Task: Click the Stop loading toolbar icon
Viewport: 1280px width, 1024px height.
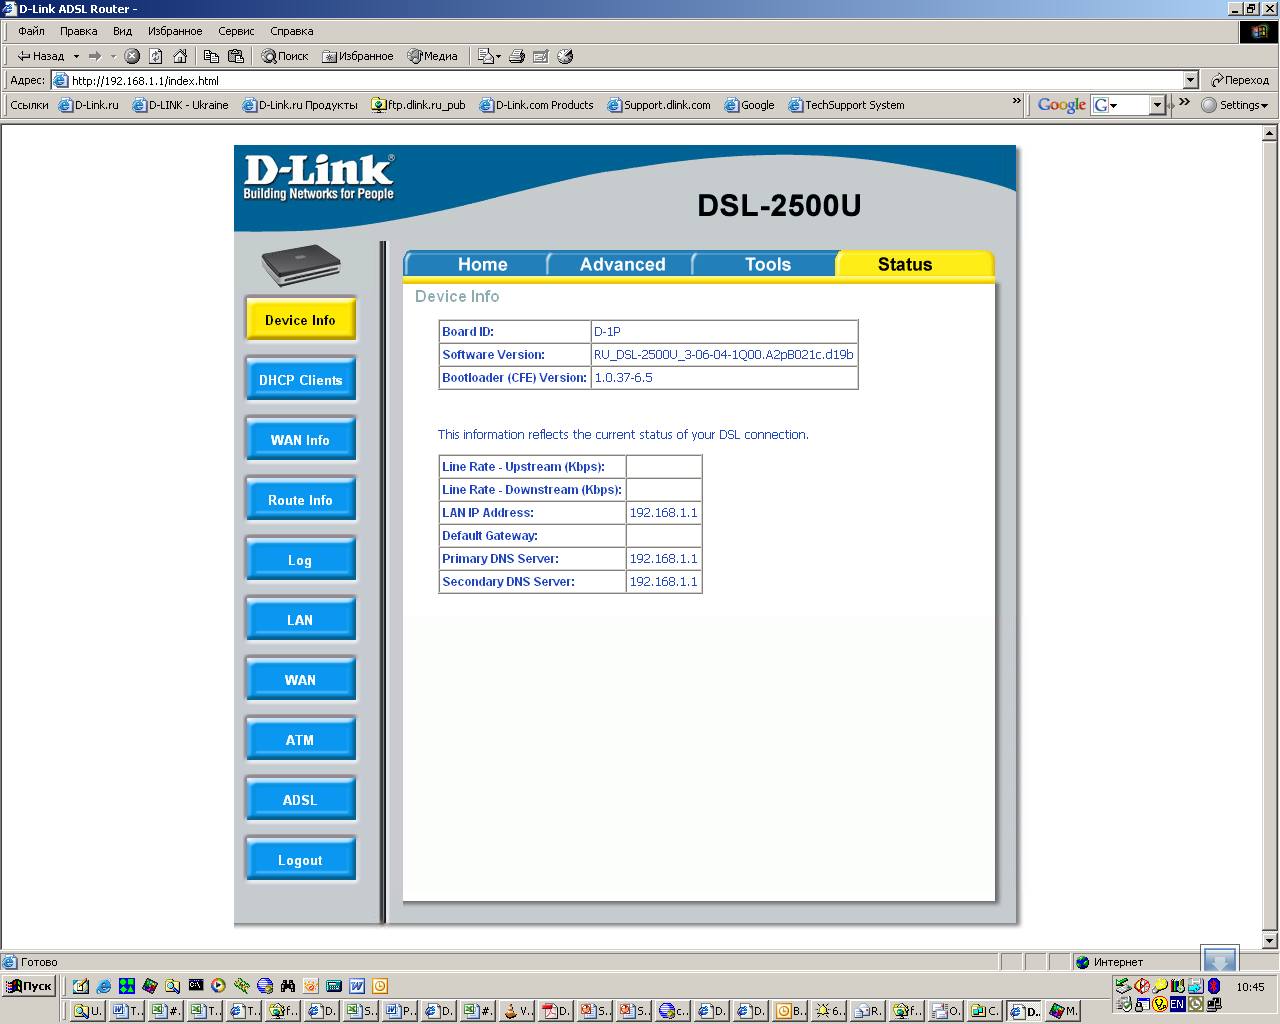Action: (x=132, y=56)
